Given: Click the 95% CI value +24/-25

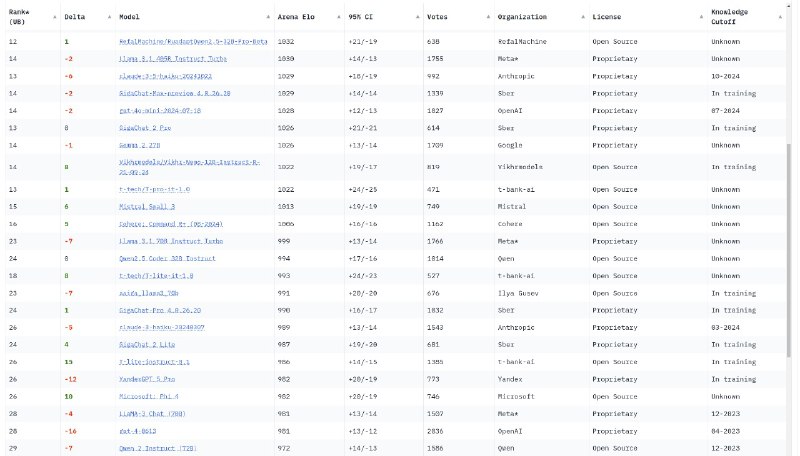Looking at the screenshot, I should [363, 189].
